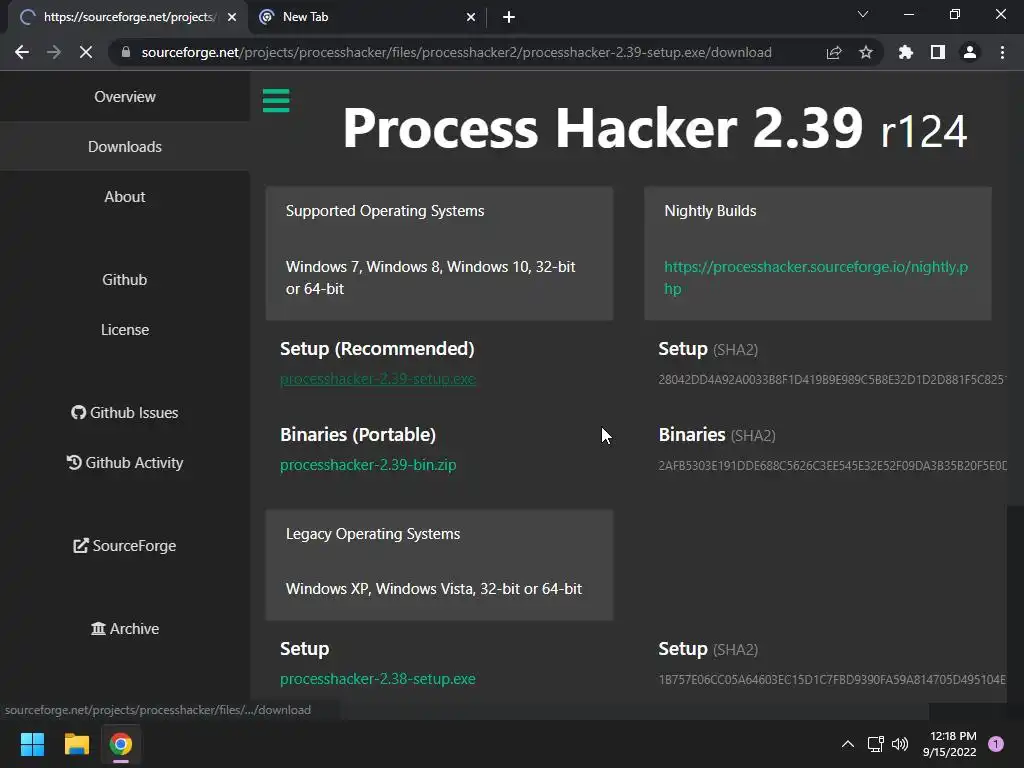Click Setup (Recommended) heading
This screenshot has height=768, width=1024.
(377, 349)
